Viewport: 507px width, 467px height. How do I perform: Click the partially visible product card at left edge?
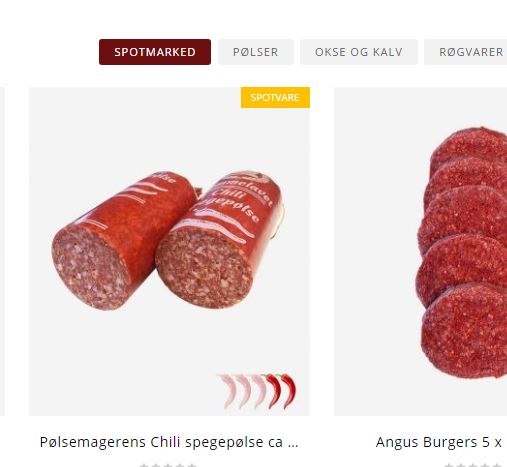[x=2, y=251]
